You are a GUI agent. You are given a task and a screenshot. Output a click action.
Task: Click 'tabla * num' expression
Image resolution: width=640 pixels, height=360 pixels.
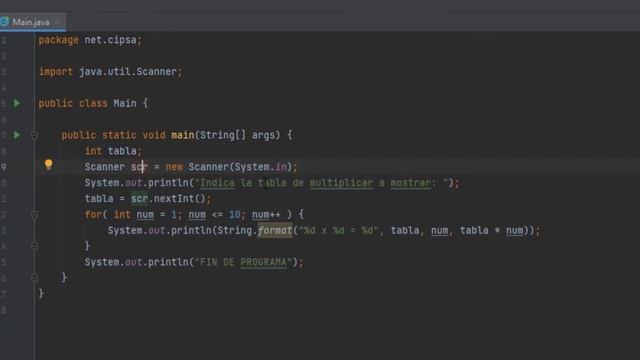[x=491, y=231]
